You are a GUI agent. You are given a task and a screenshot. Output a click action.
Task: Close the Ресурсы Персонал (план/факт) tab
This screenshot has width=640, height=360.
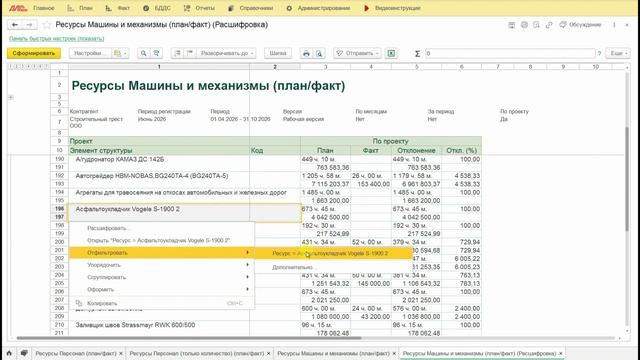click(x=121, y=353)
